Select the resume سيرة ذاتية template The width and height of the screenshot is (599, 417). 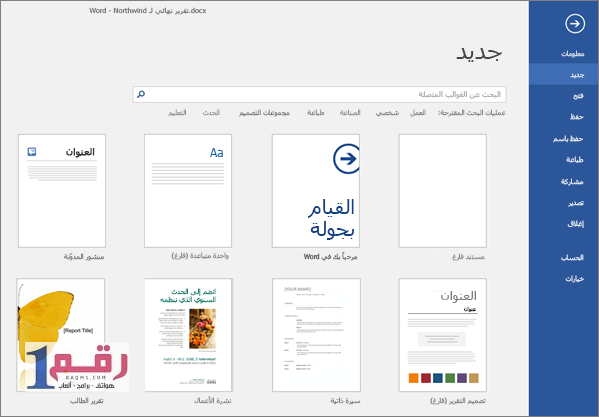point(316,335)
